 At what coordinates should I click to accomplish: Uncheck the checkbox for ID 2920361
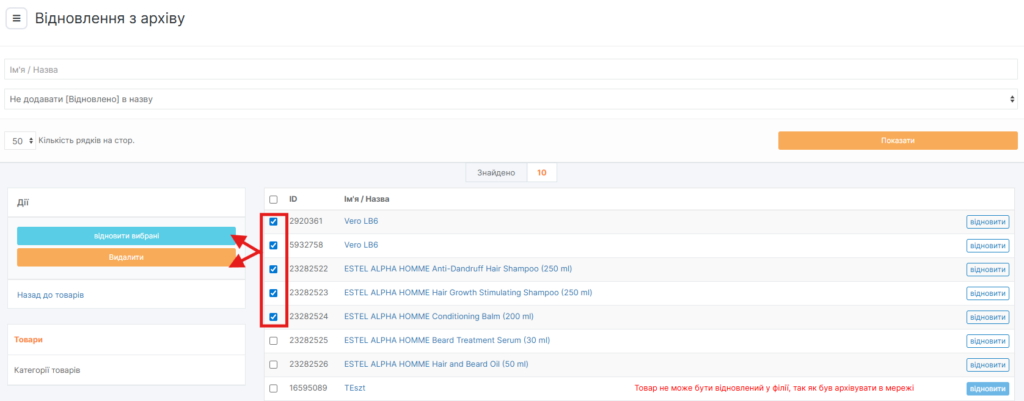[x=274, y=222]
